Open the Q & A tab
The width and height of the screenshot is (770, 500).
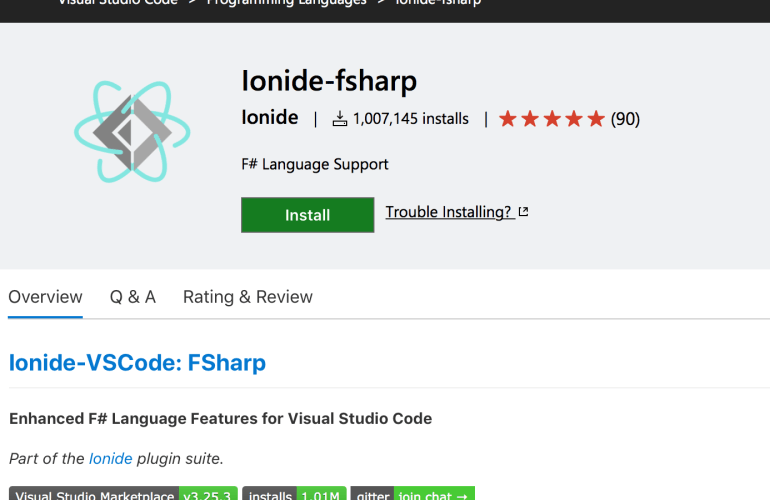[x=133, y=297]
